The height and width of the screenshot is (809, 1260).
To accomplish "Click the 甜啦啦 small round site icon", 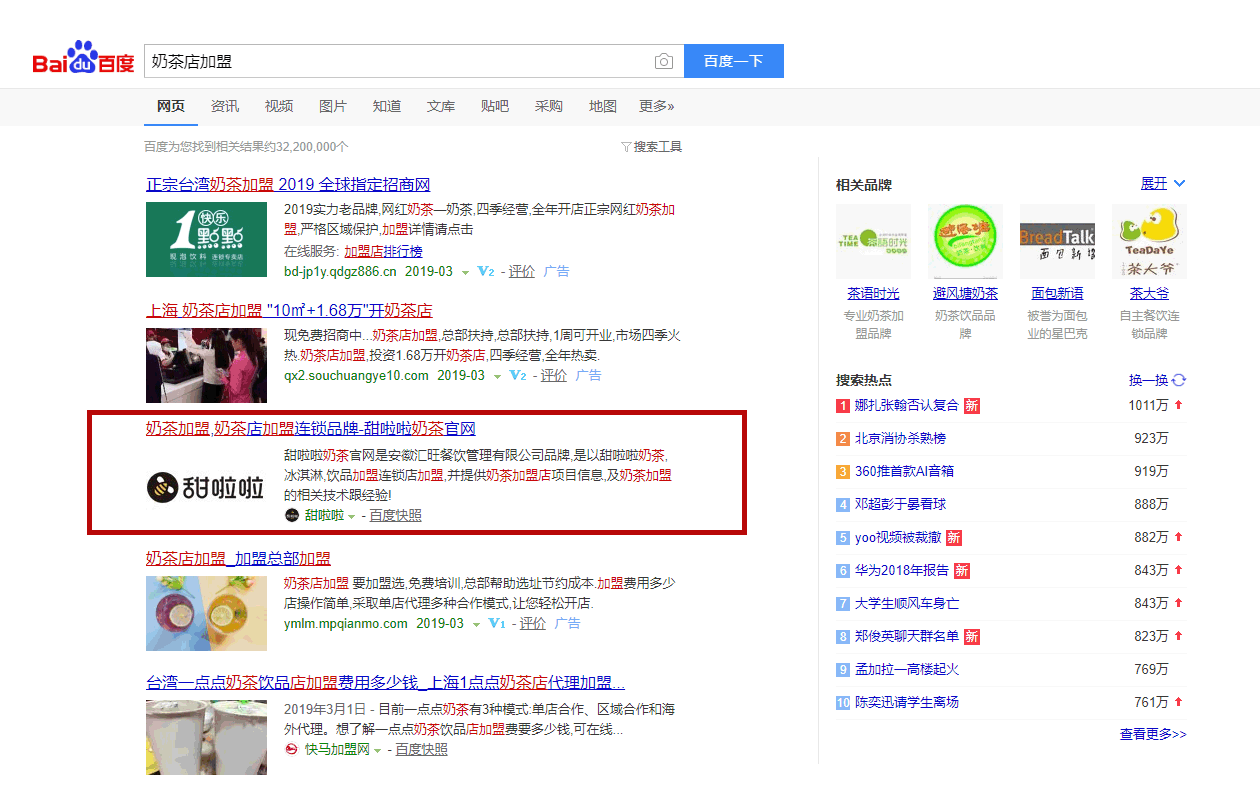I will coord(292,515).
